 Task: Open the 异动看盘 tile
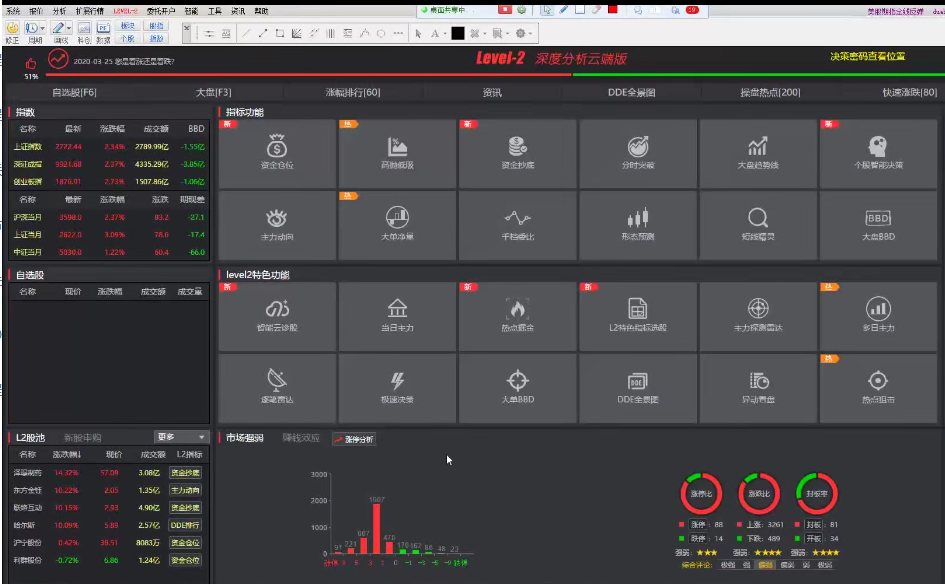click(x=758, y=388)
